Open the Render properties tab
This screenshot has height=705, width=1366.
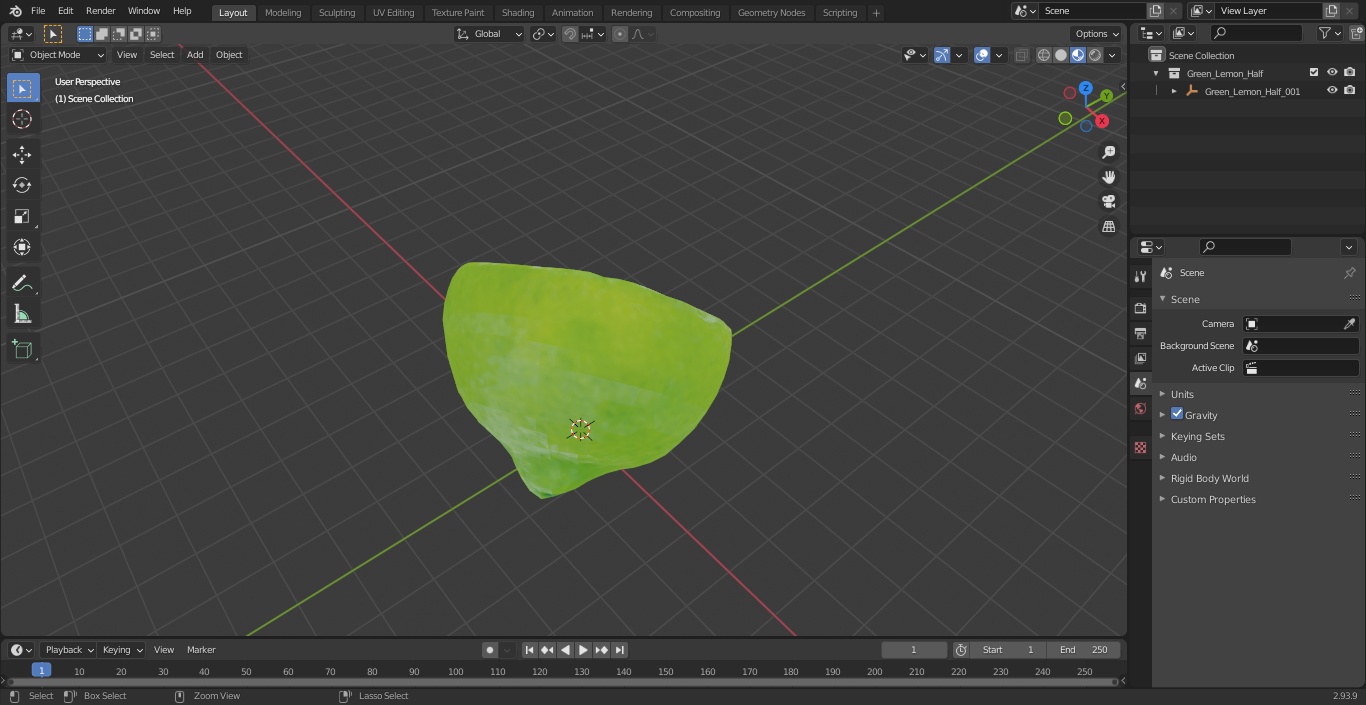pos(1140,308)
